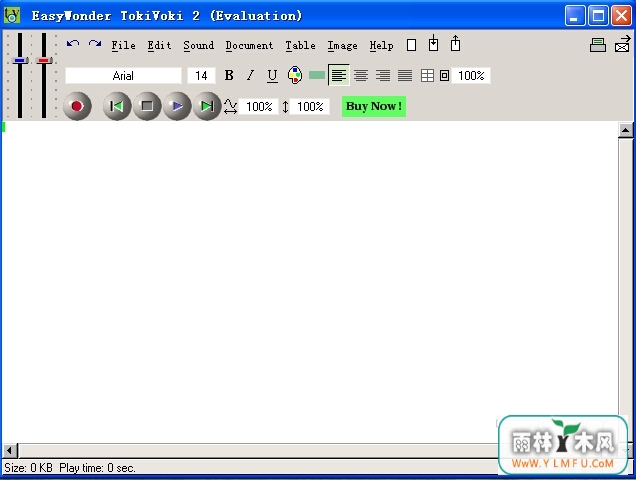Open the Help menu
The image size is (636, 480).
click(x=381, y=45)
